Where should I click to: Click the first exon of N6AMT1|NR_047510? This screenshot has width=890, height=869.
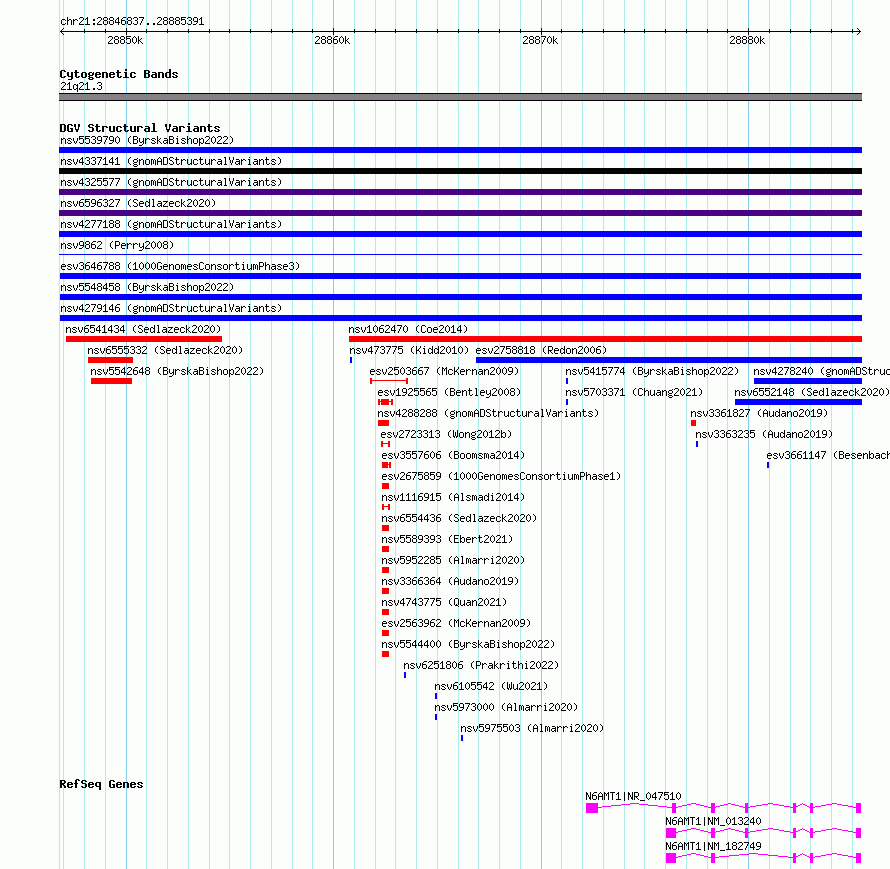(x=592, y=808)
